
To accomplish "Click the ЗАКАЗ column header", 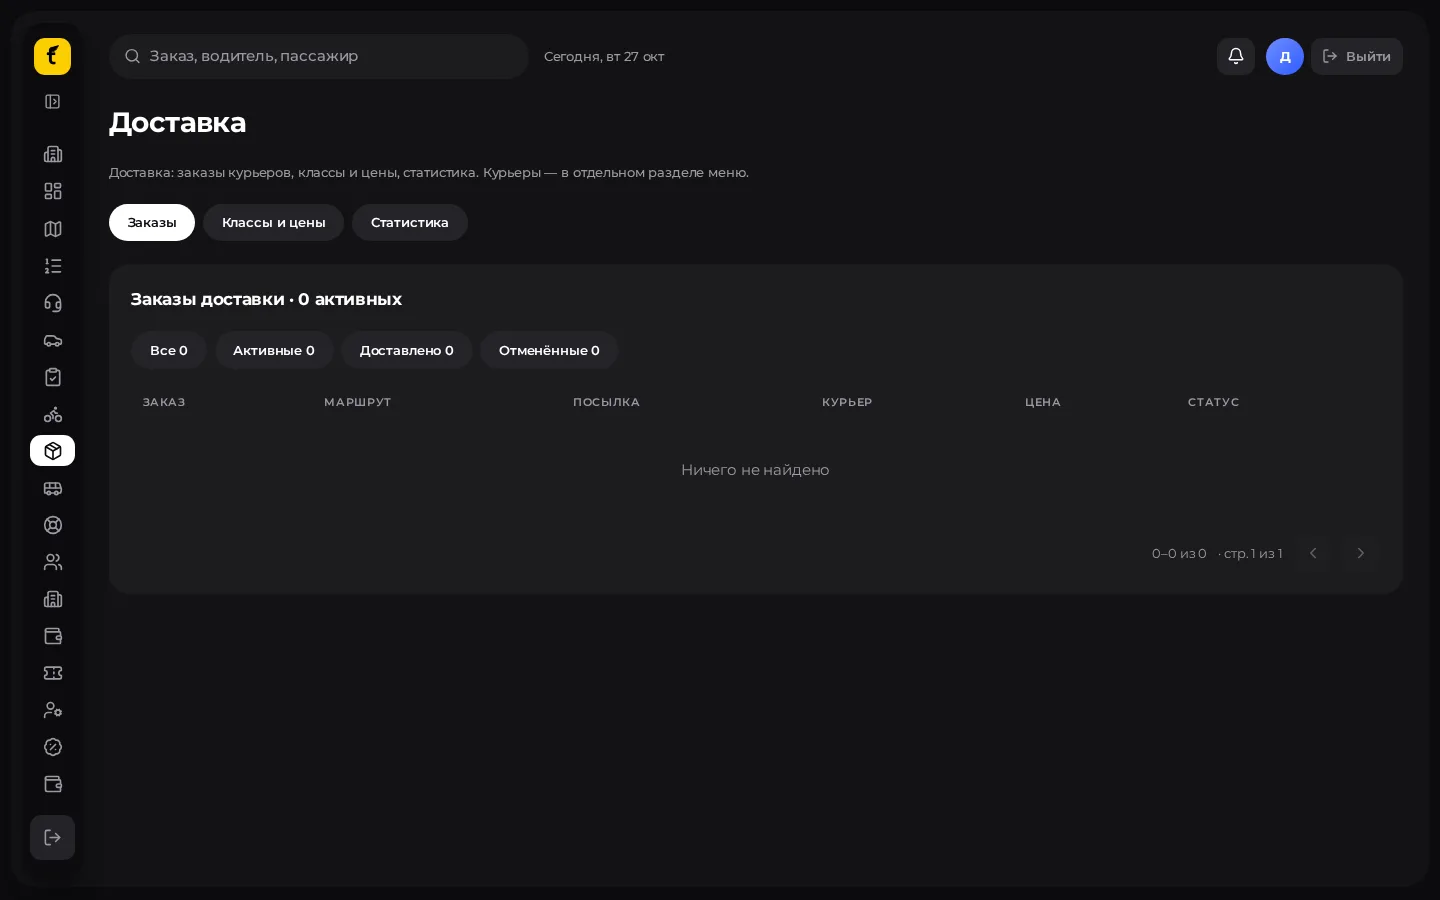I will 164,402.
